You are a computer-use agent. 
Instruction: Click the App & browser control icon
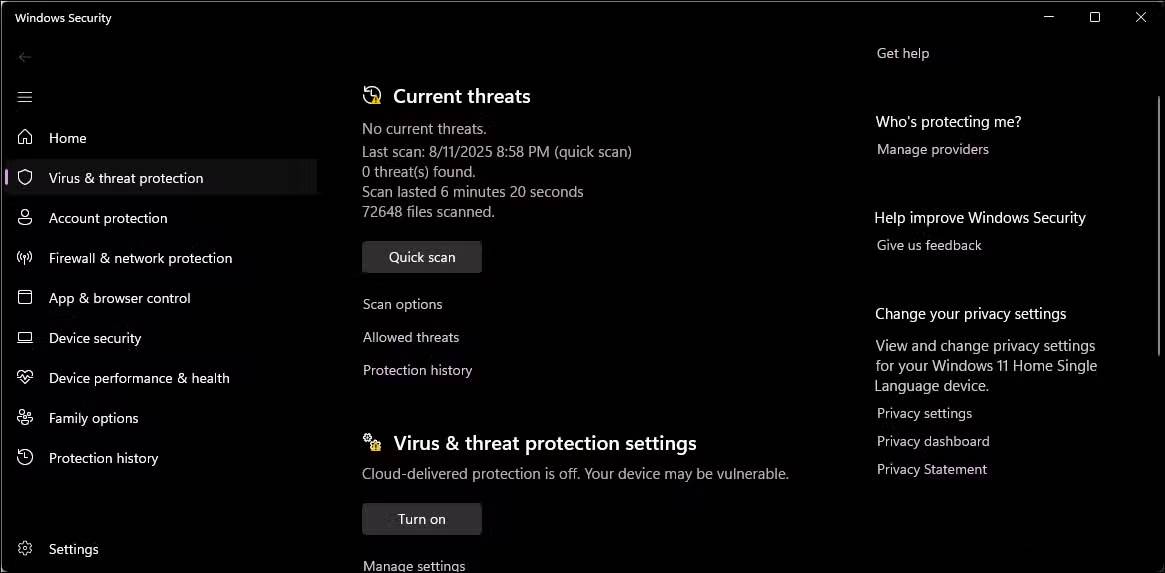pyautogui.click(x=26, y=298)
